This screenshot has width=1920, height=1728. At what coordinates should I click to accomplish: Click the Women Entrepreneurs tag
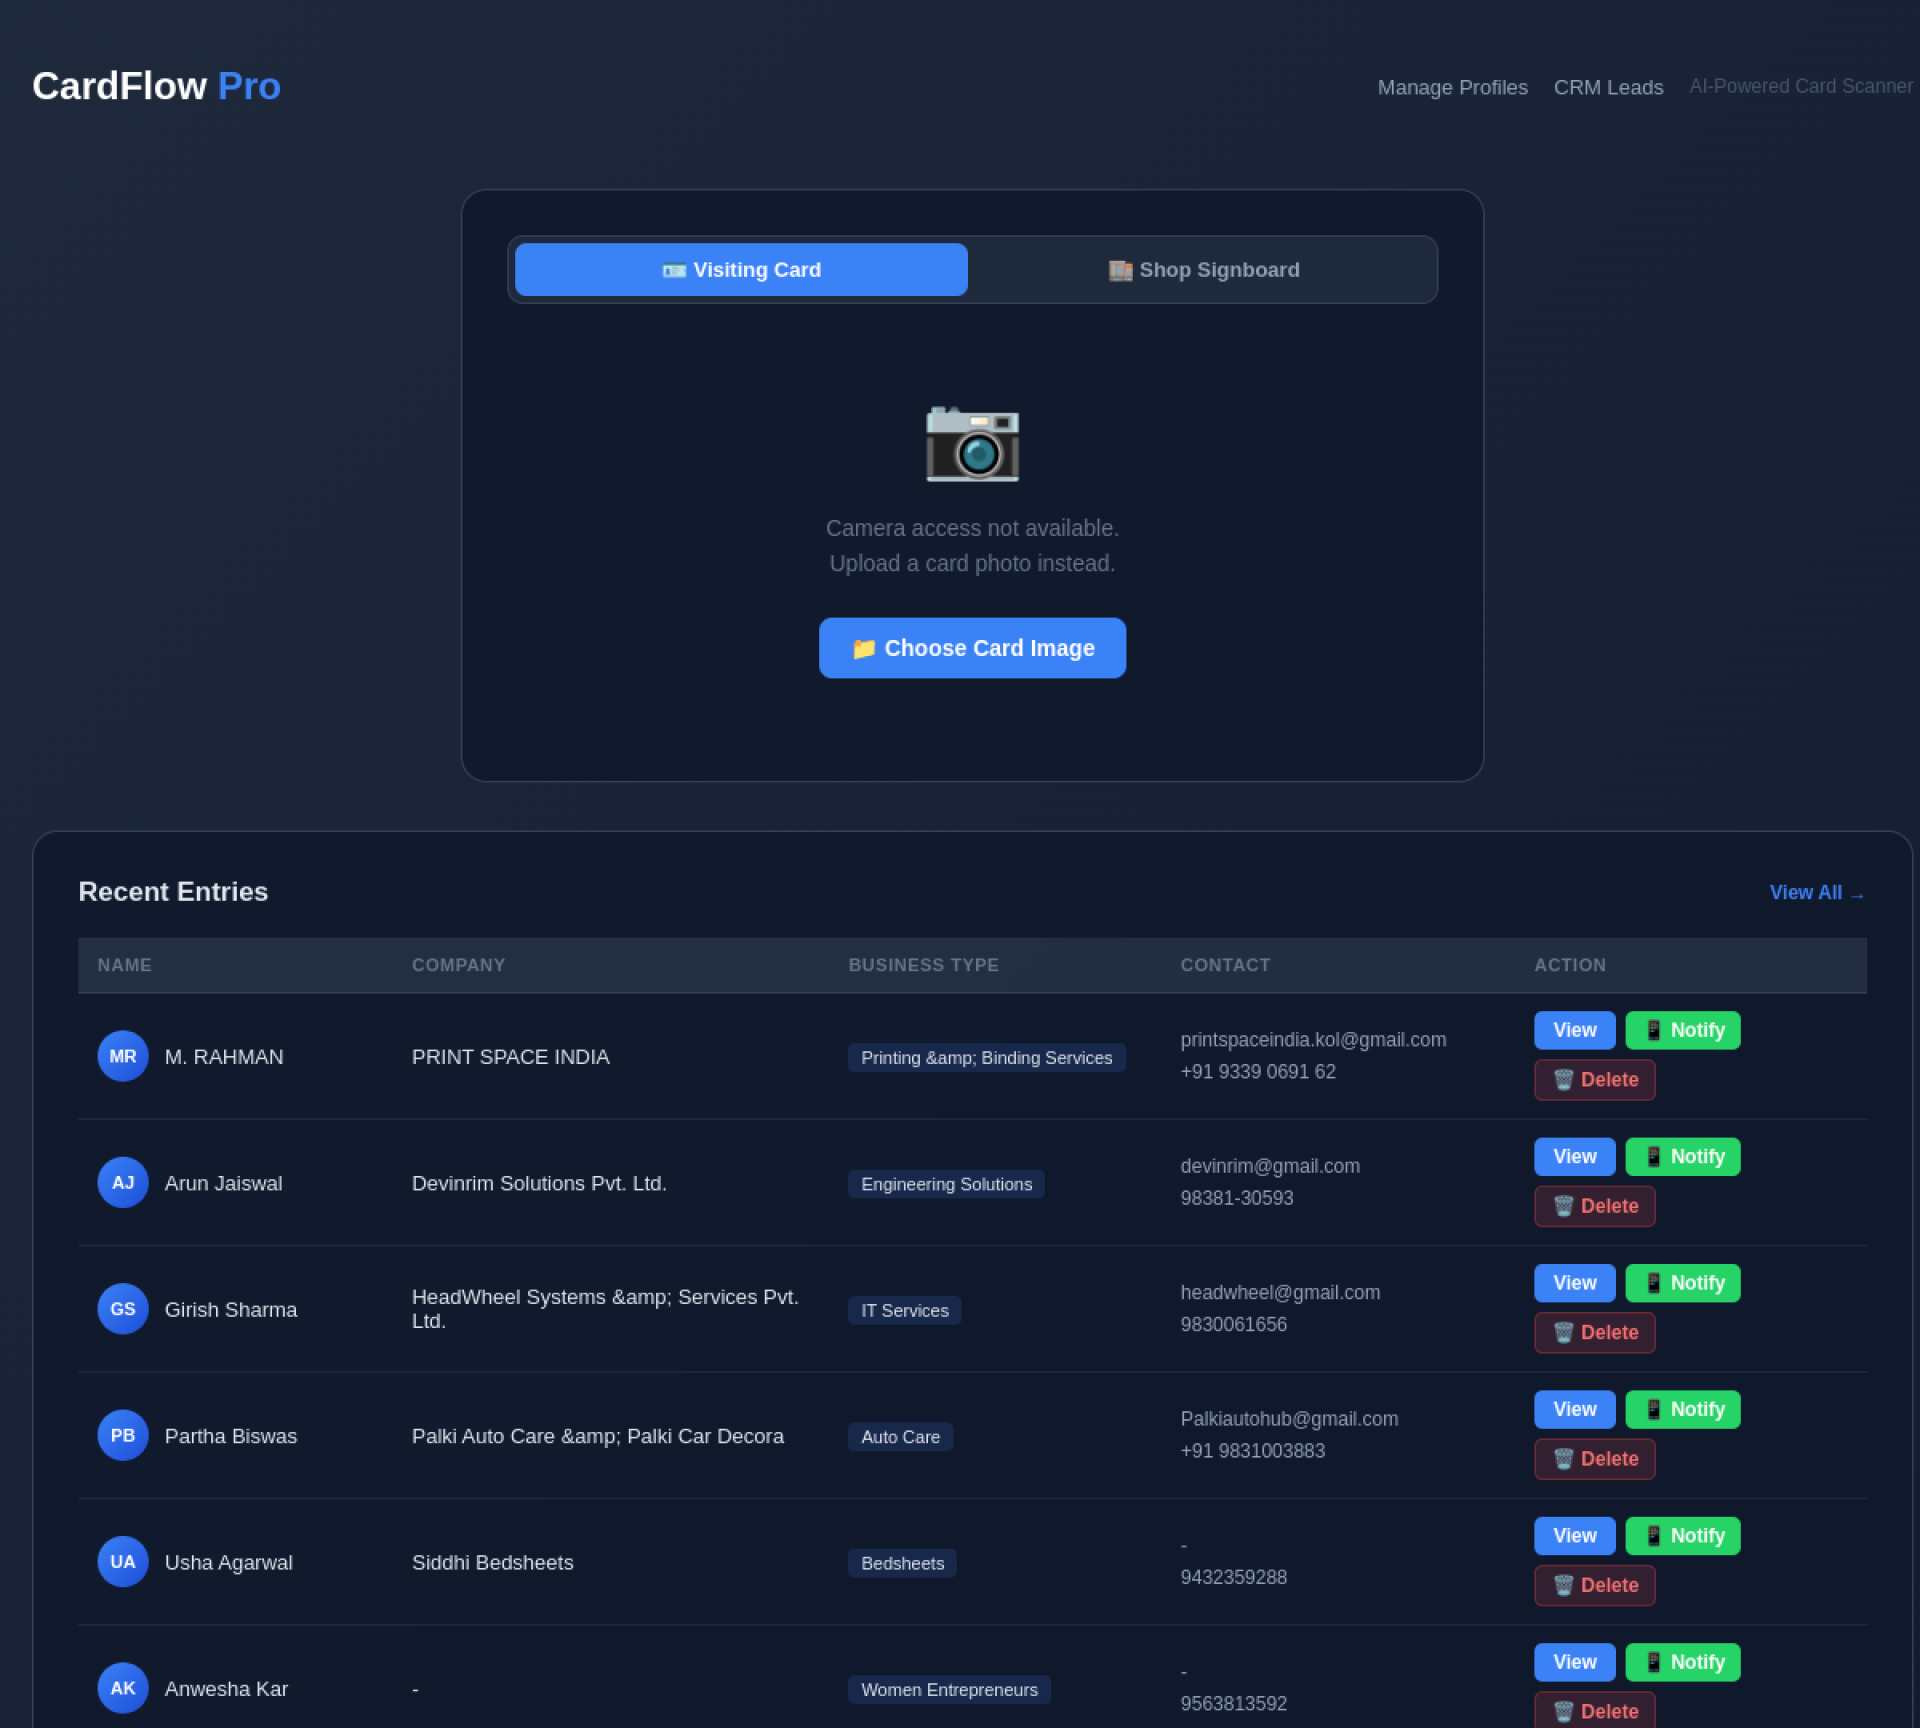tap(949, 1690)
